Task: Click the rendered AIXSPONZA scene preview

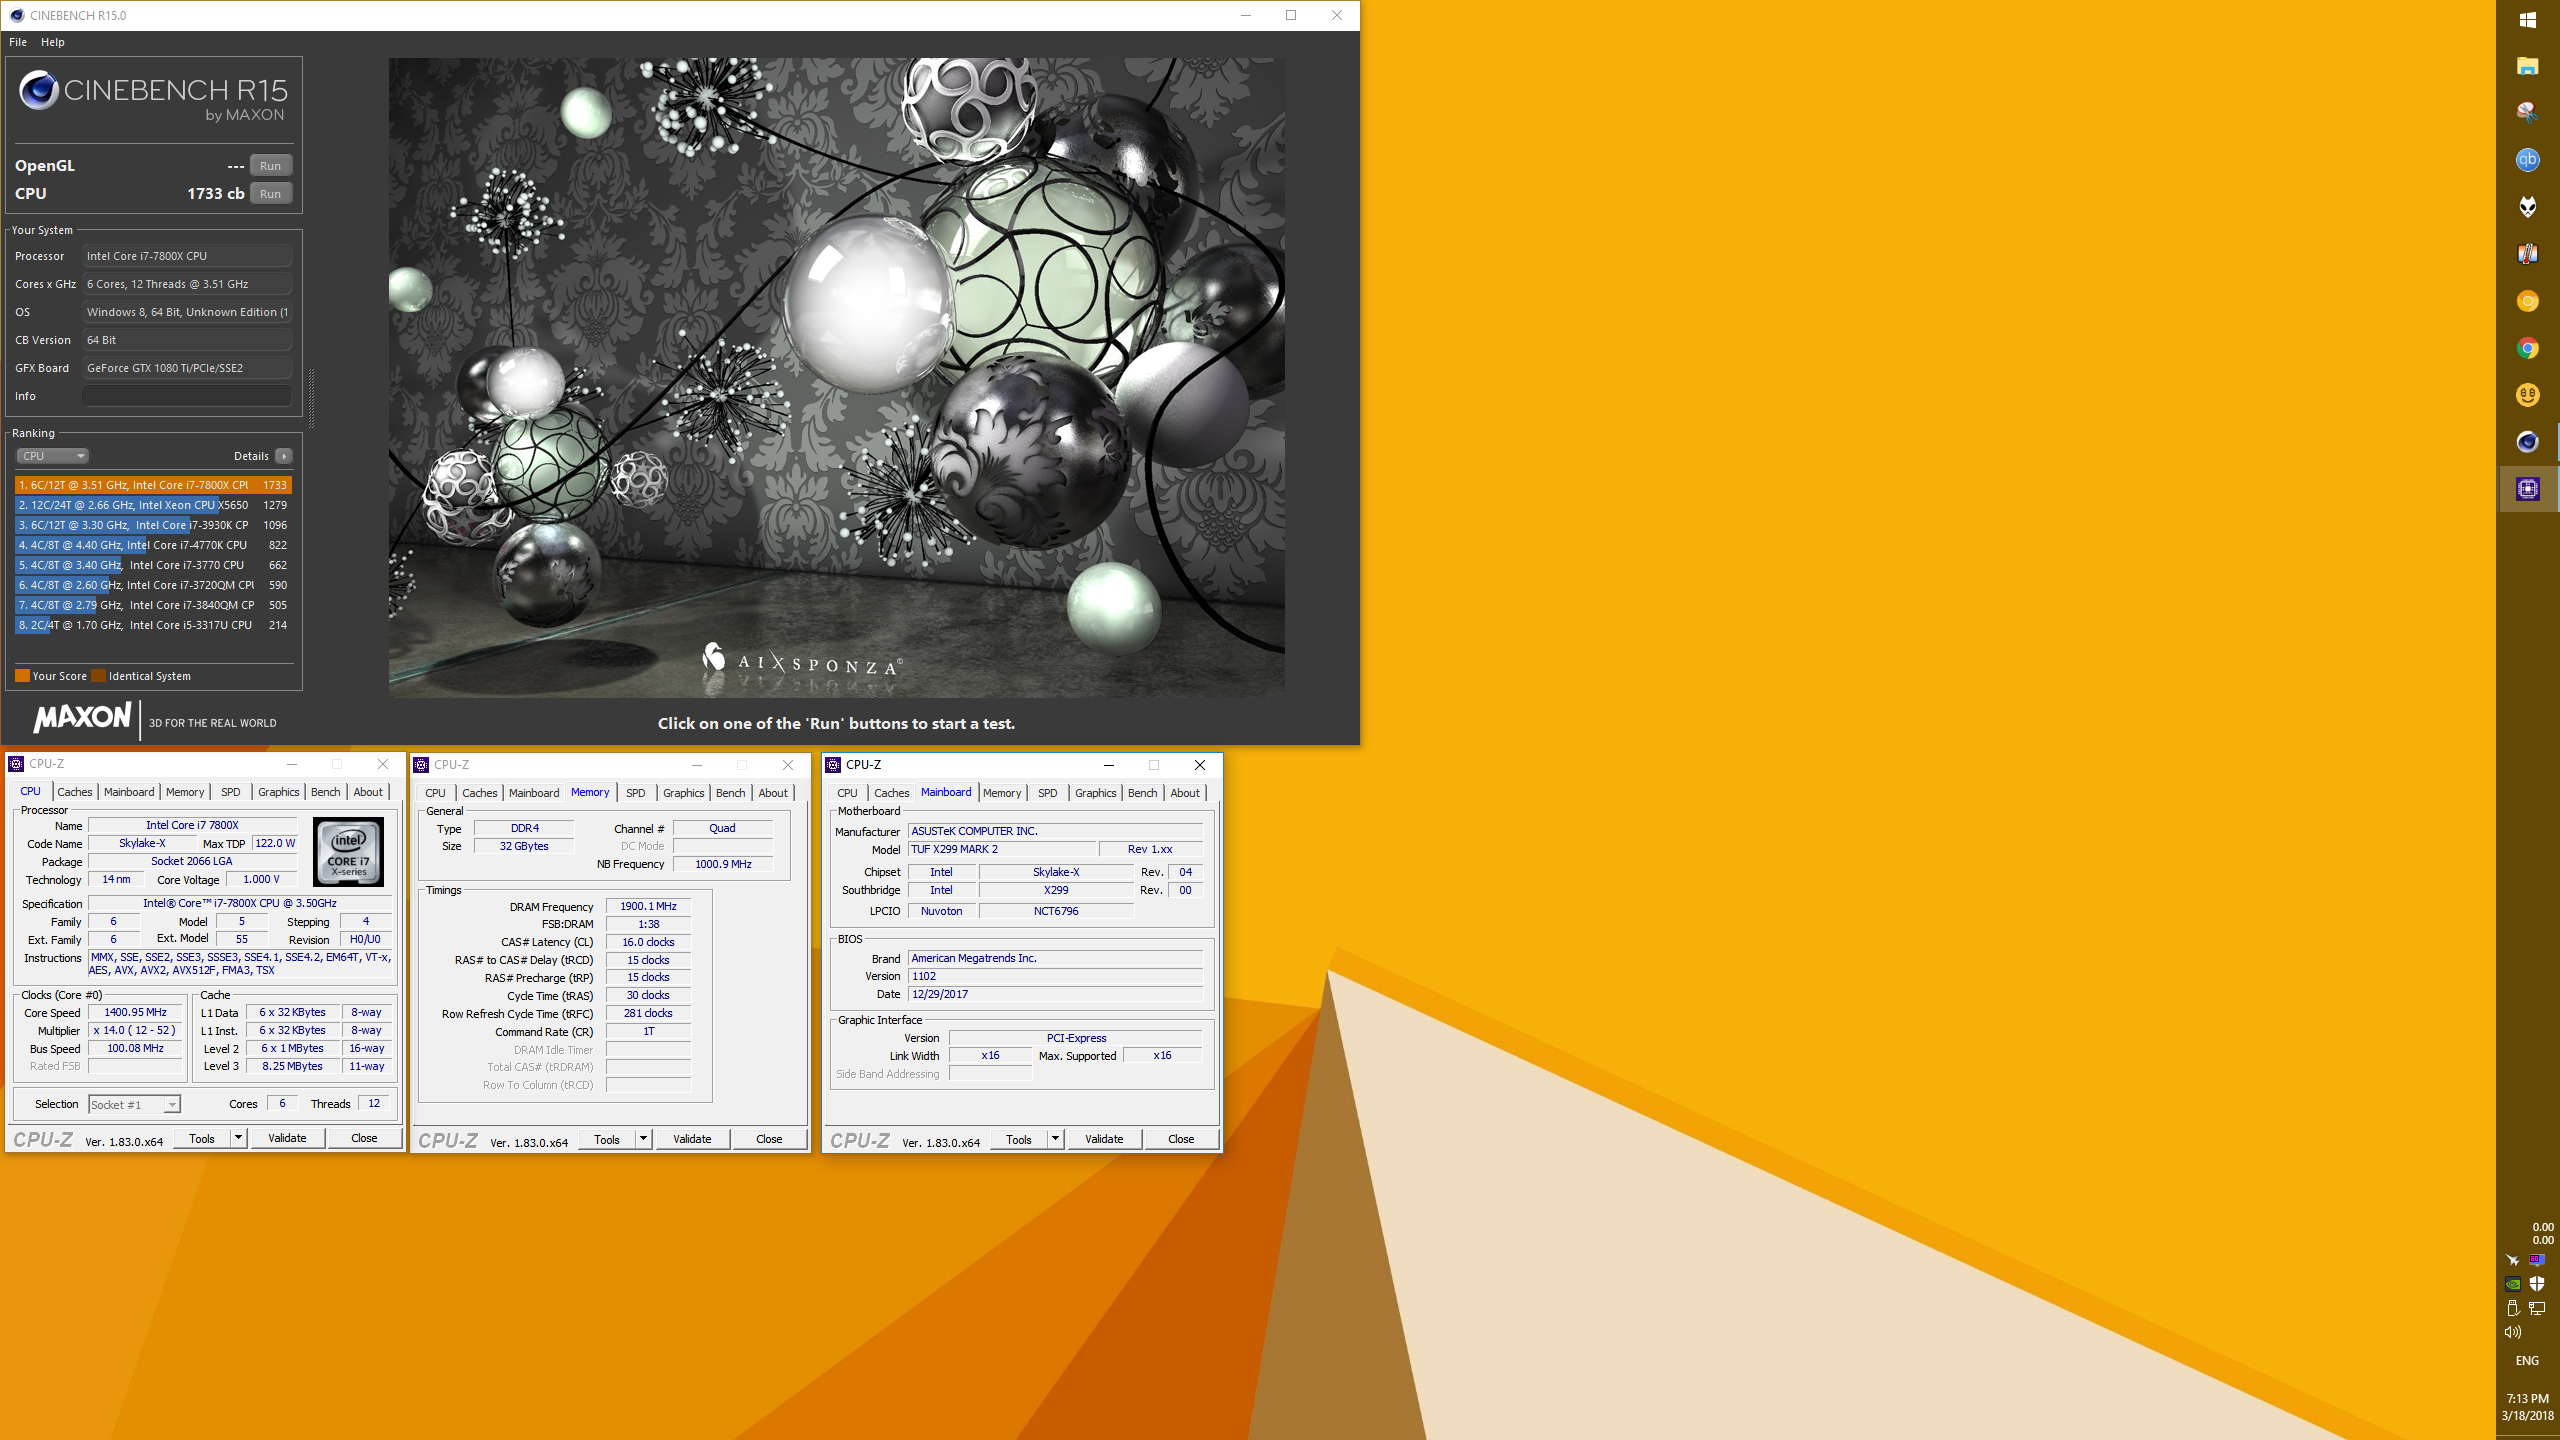Action: click(x=836, y=377)
